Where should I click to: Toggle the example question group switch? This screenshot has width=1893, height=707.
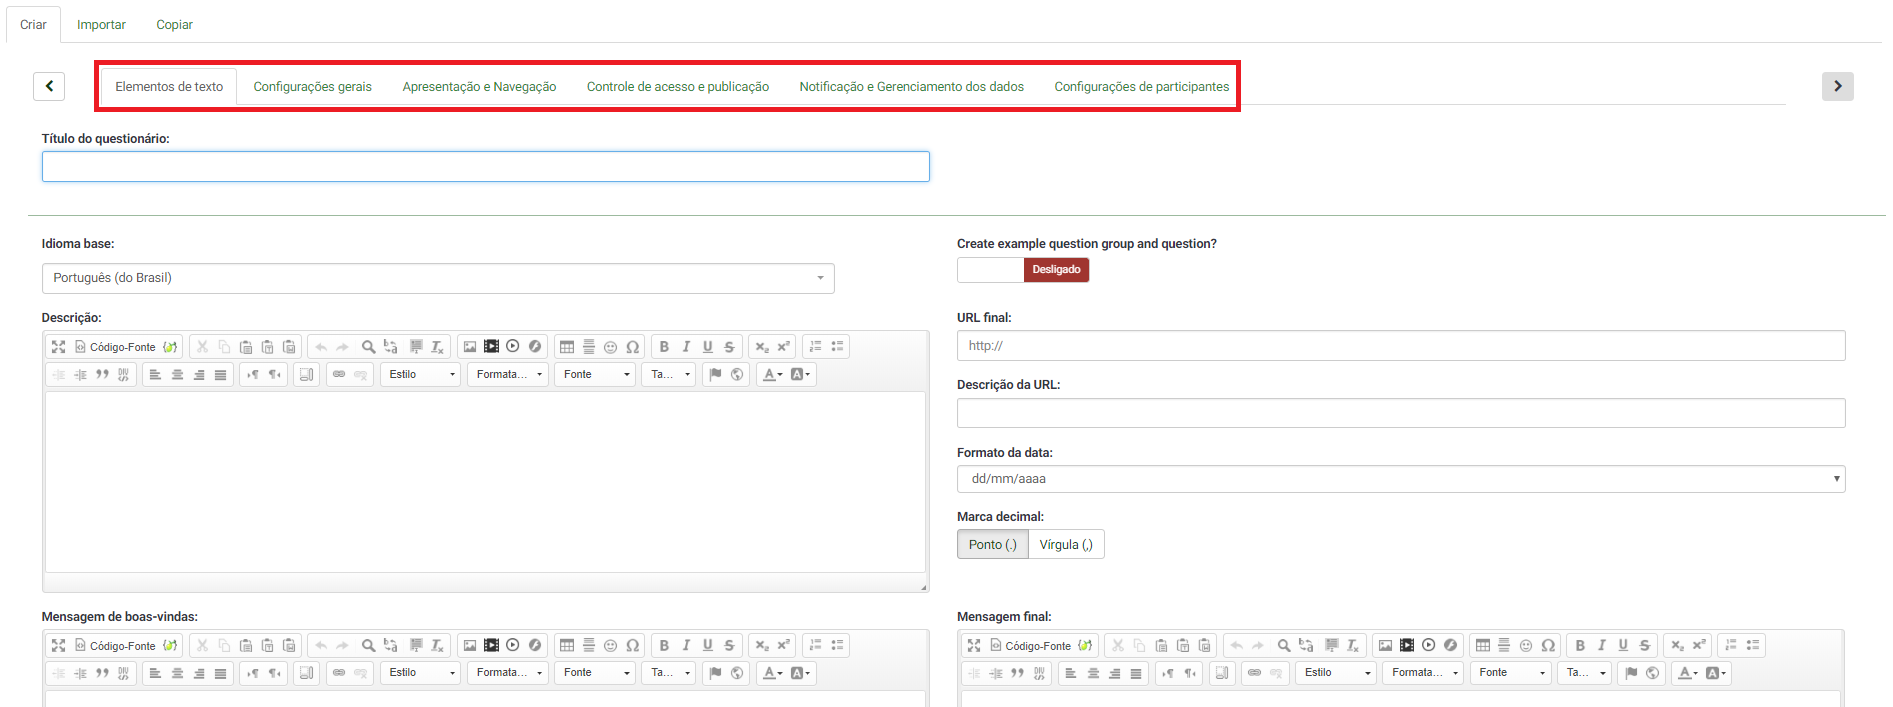click(1023, 270)
